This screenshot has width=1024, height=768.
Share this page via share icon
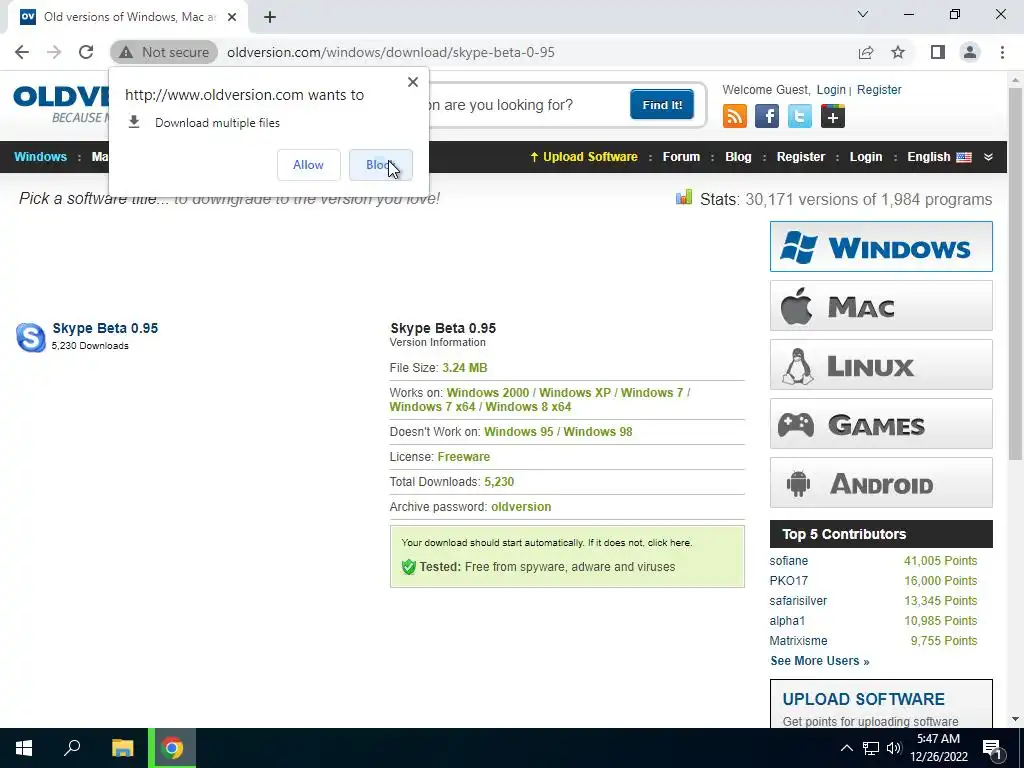point(866,52)
